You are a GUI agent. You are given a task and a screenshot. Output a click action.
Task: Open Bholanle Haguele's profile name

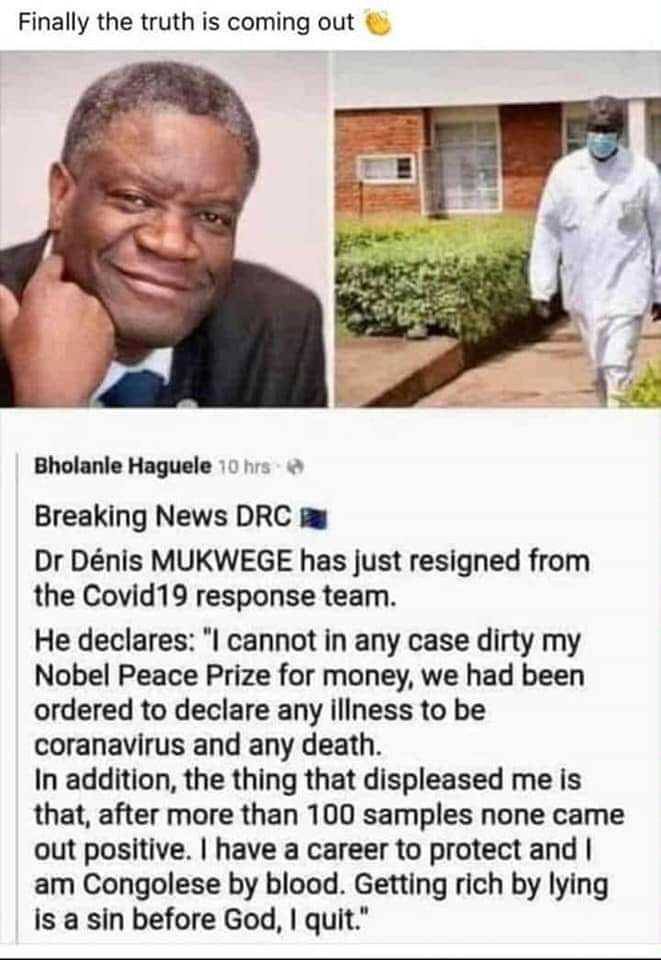[122, 467]
